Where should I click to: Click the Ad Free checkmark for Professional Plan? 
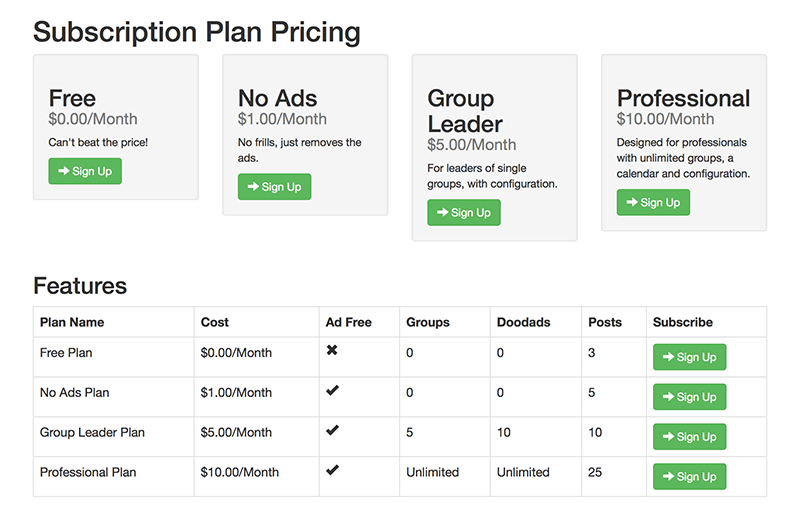[332, 470]
